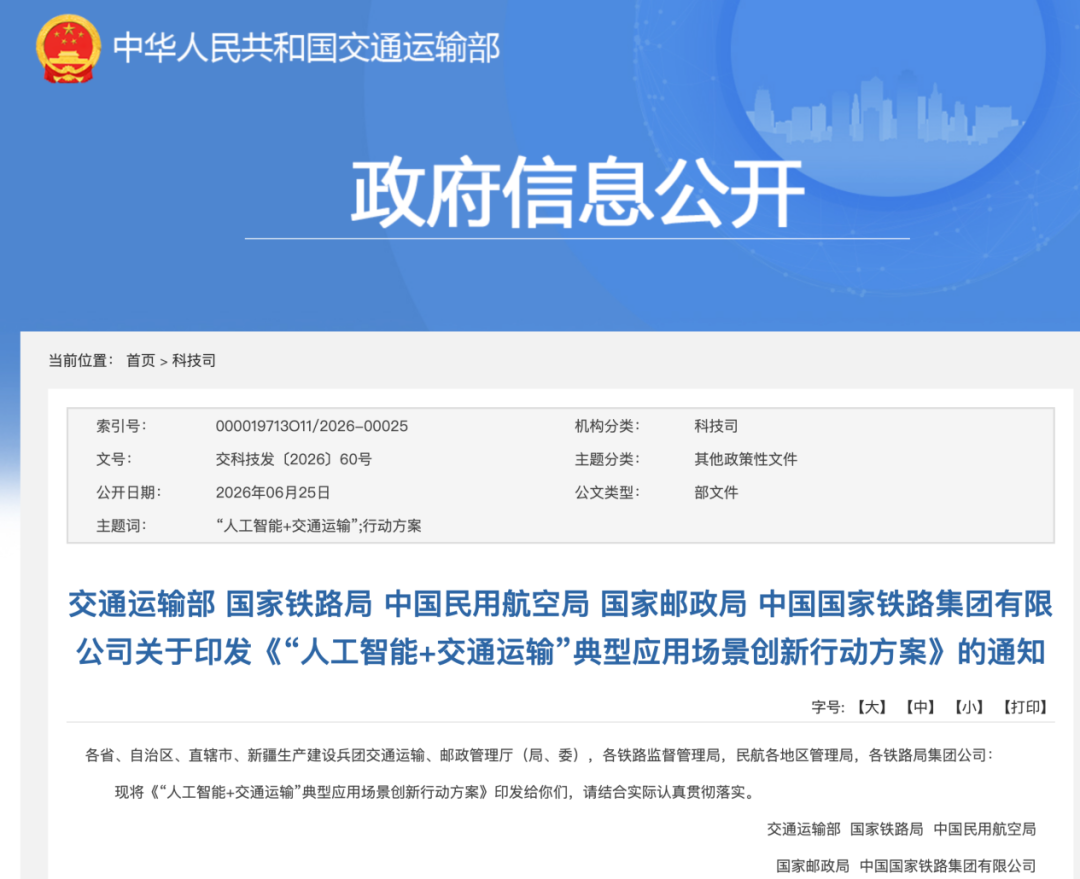This screenshot has width=1080, height=879.
Task: Open 科技司 breadcrumb link
Action: tap(194, 360)
